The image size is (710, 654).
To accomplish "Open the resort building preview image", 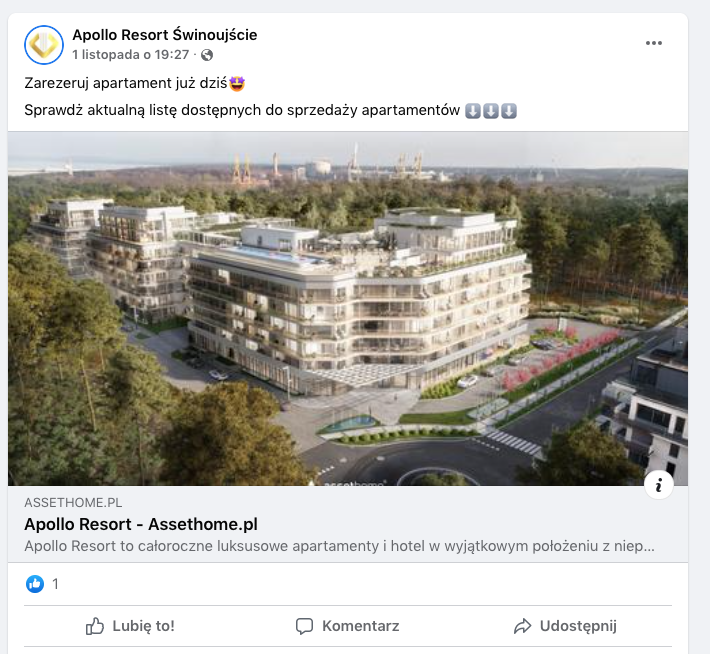I will (x=348, y=309).
